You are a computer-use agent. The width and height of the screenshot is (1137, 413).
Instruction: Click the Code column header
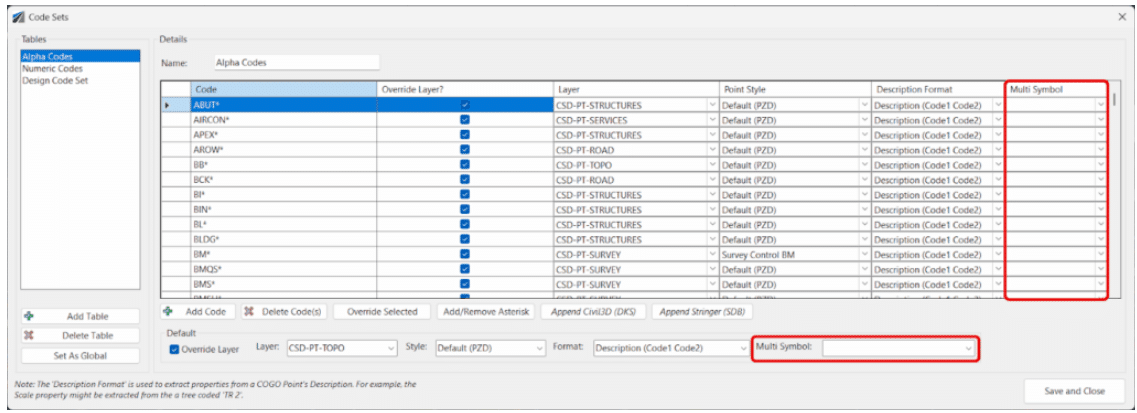click(x=284, y=89)
